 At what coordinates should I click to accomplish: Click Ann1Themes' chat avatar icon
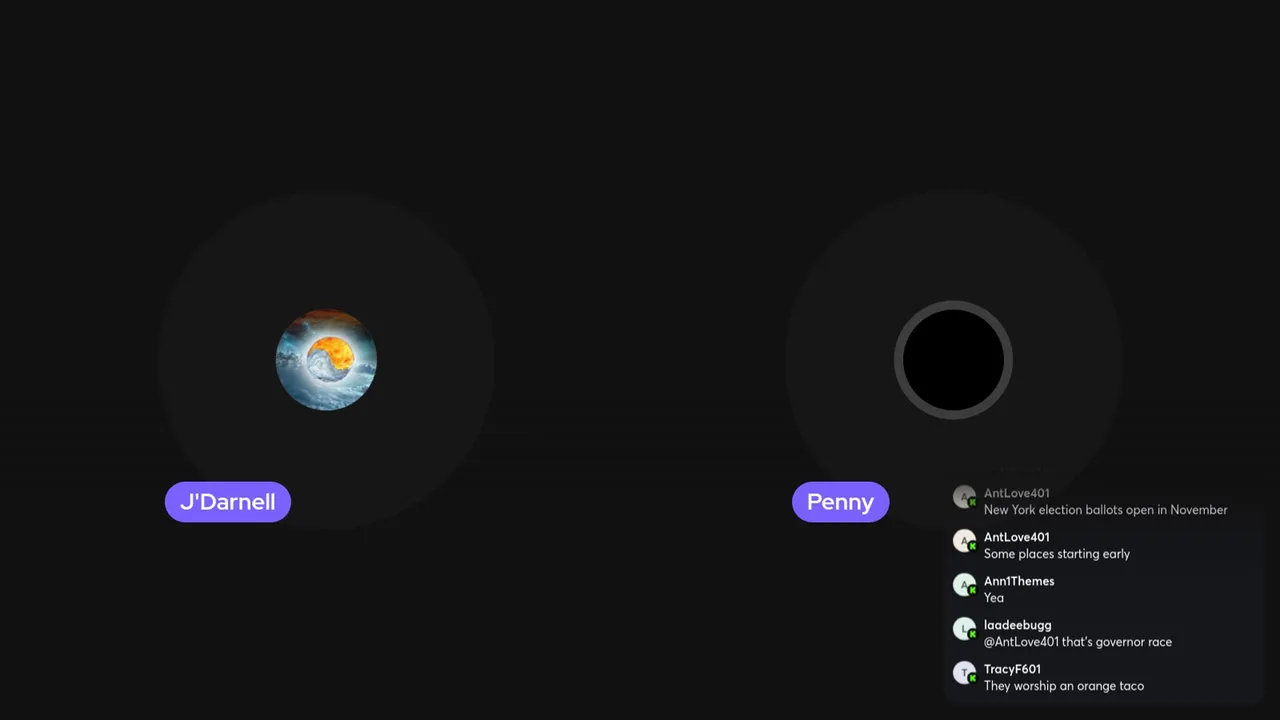click(x=964, y=585)
